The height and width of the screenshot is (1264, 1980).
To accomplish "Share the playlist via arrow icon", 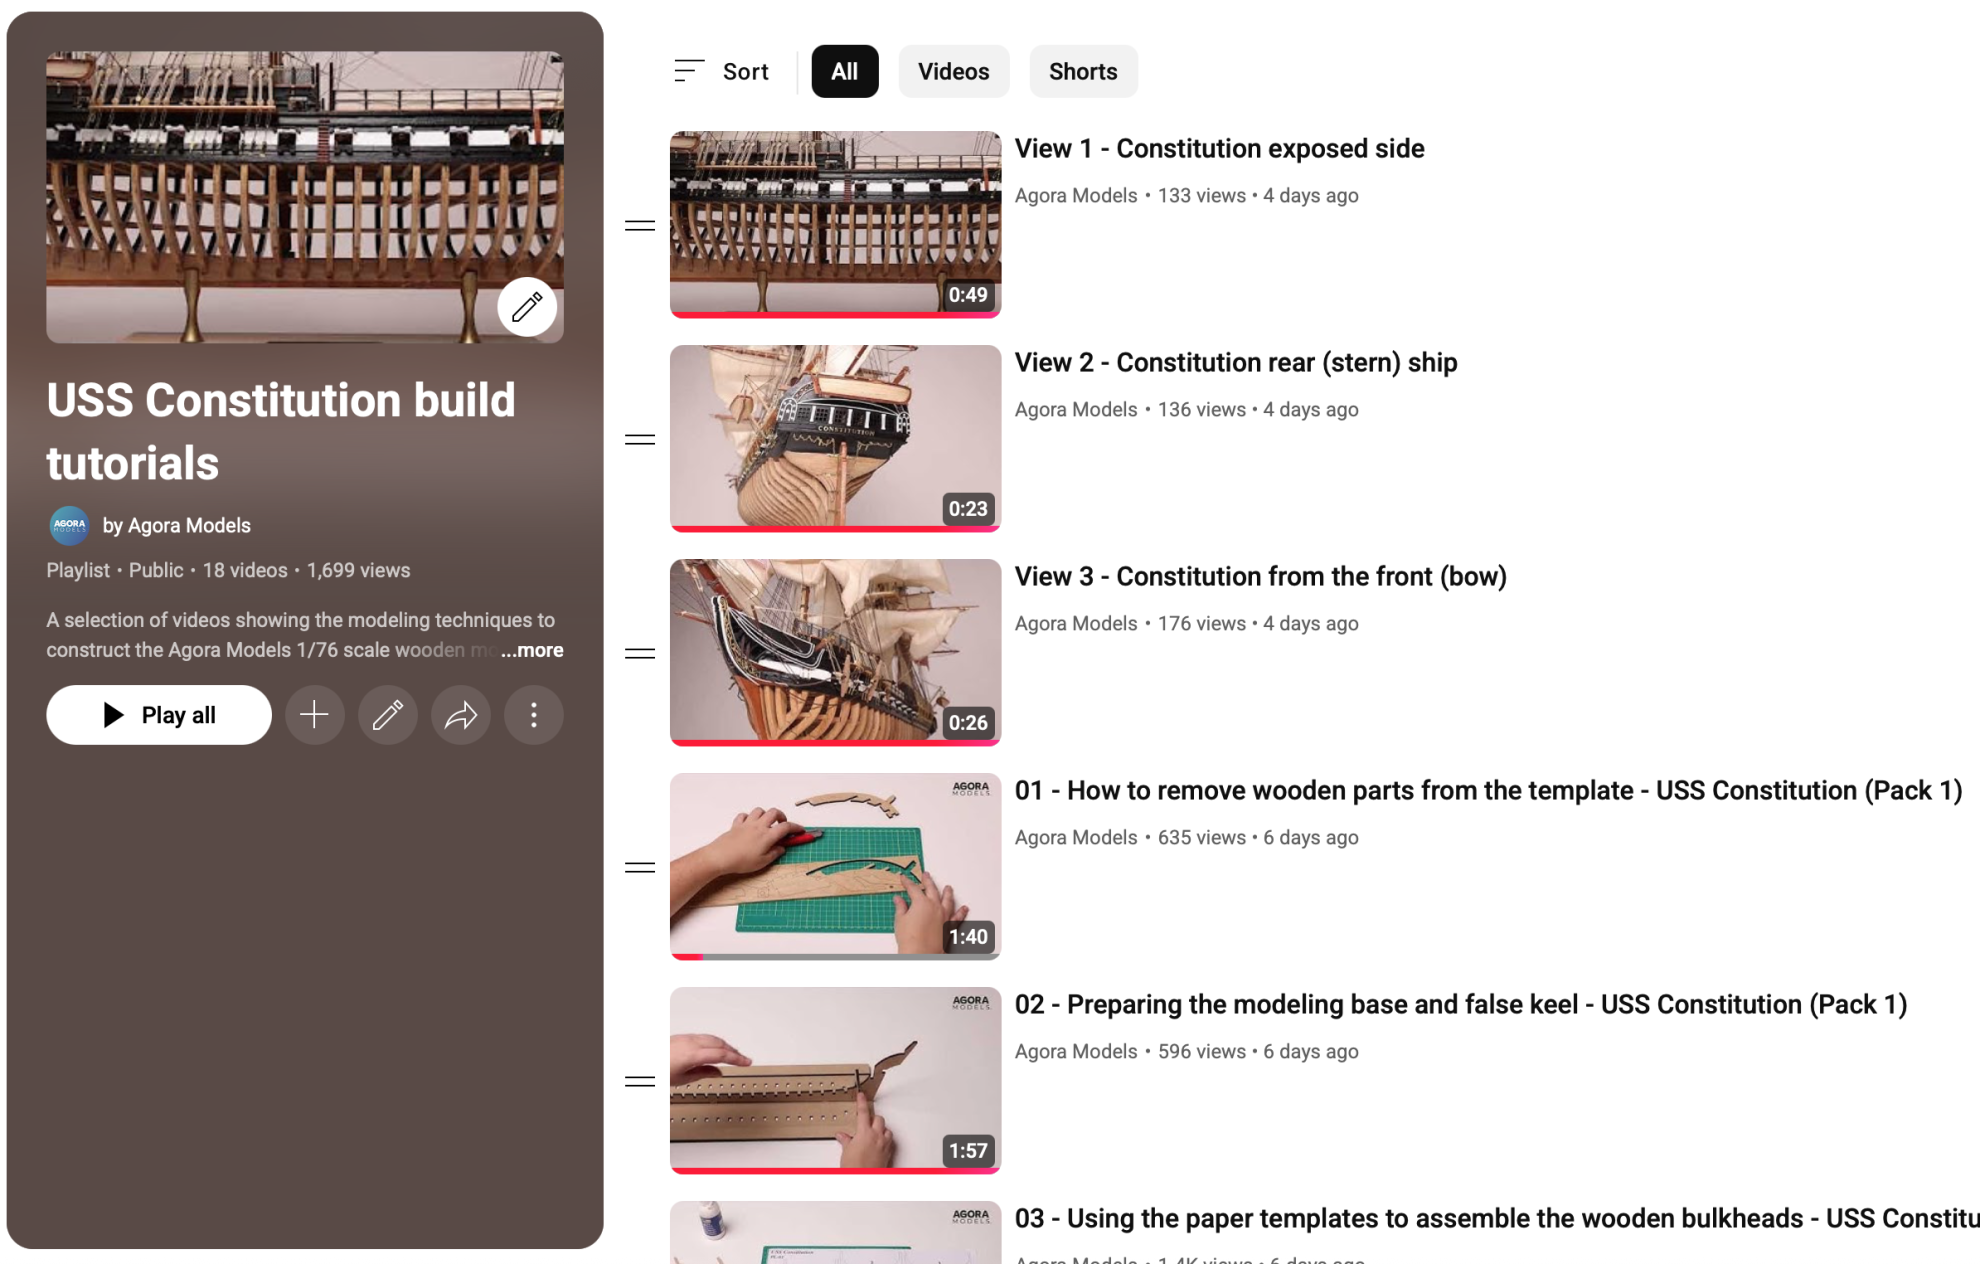I will coord(461,715).
